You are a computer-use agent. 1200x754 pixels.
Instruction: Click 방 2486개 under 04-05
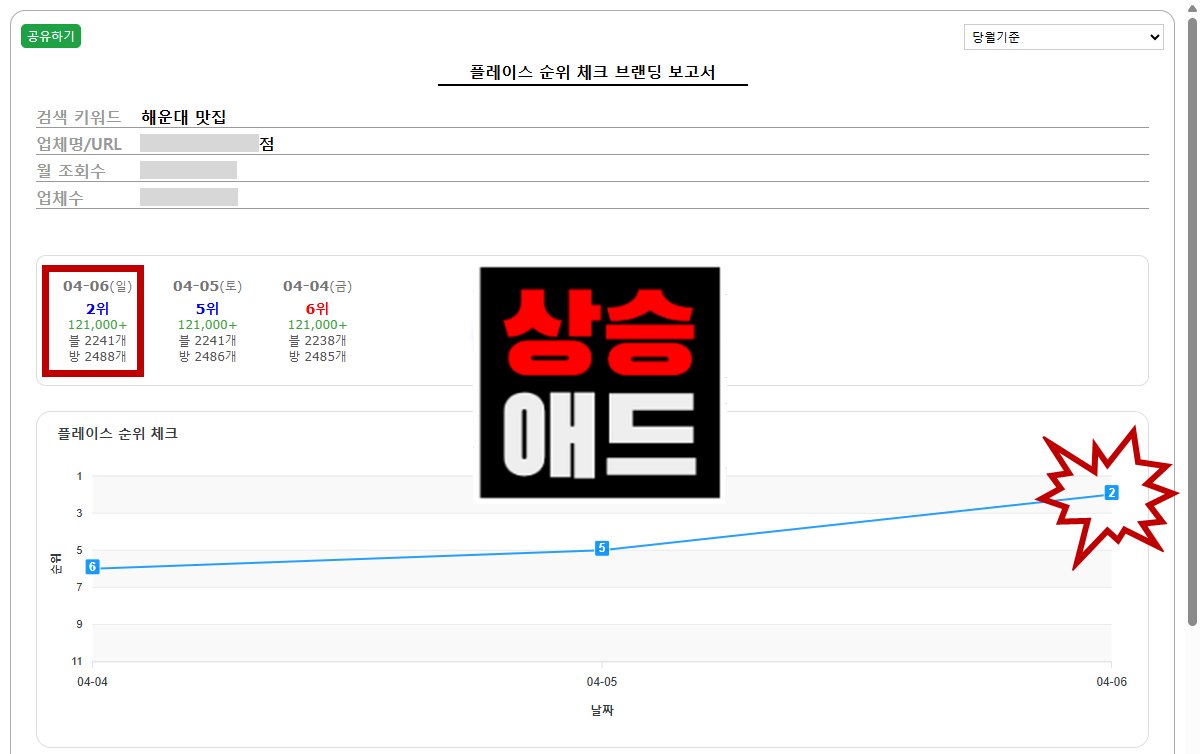point(207,356)
